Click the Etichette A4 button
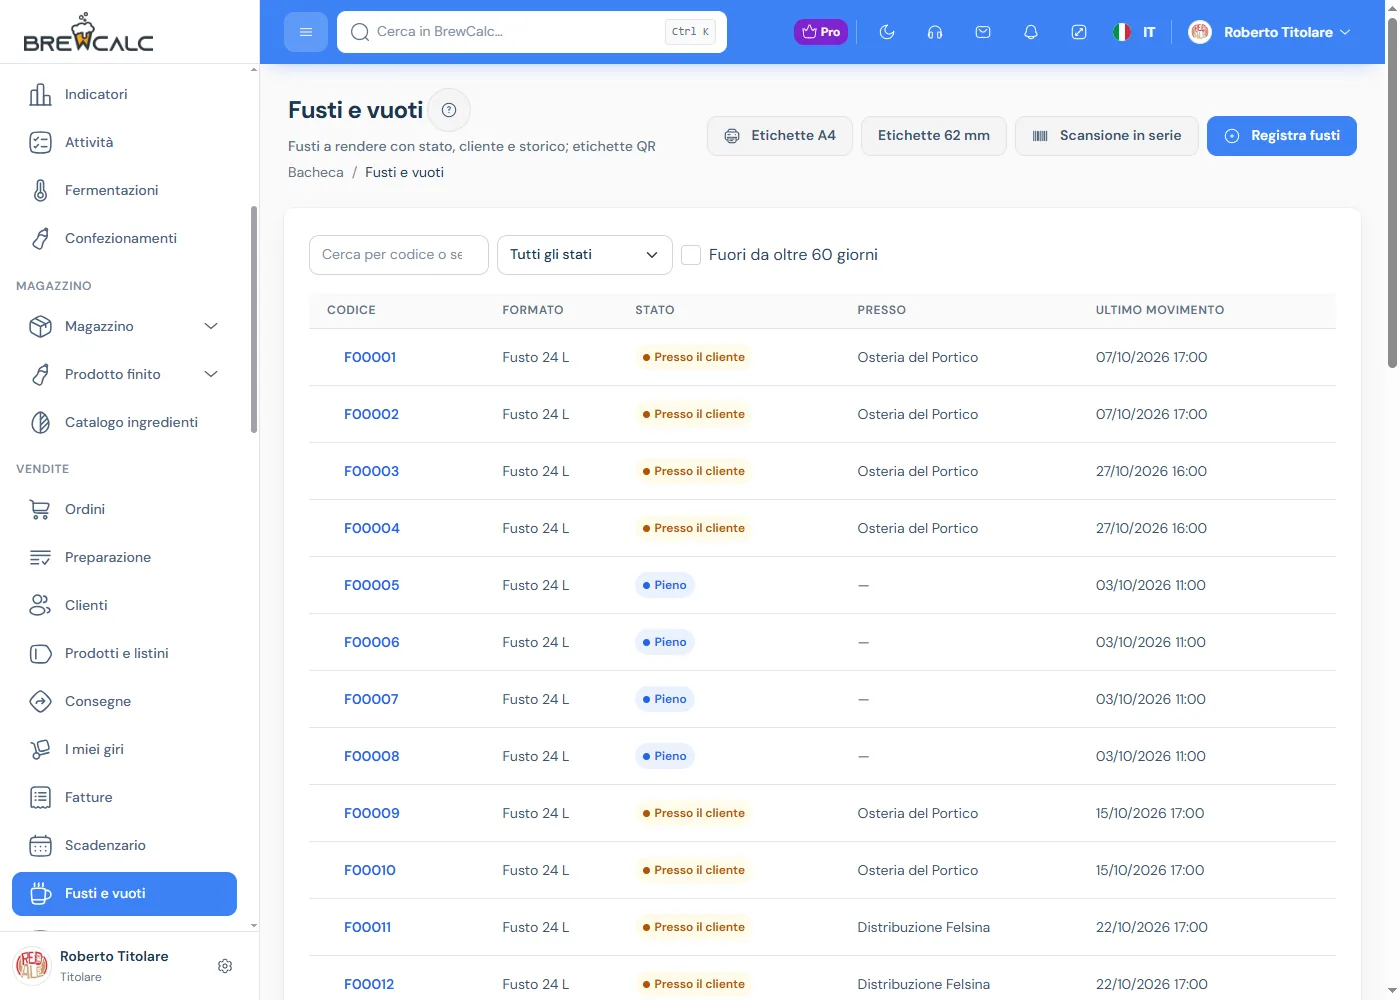 (780, 136)
